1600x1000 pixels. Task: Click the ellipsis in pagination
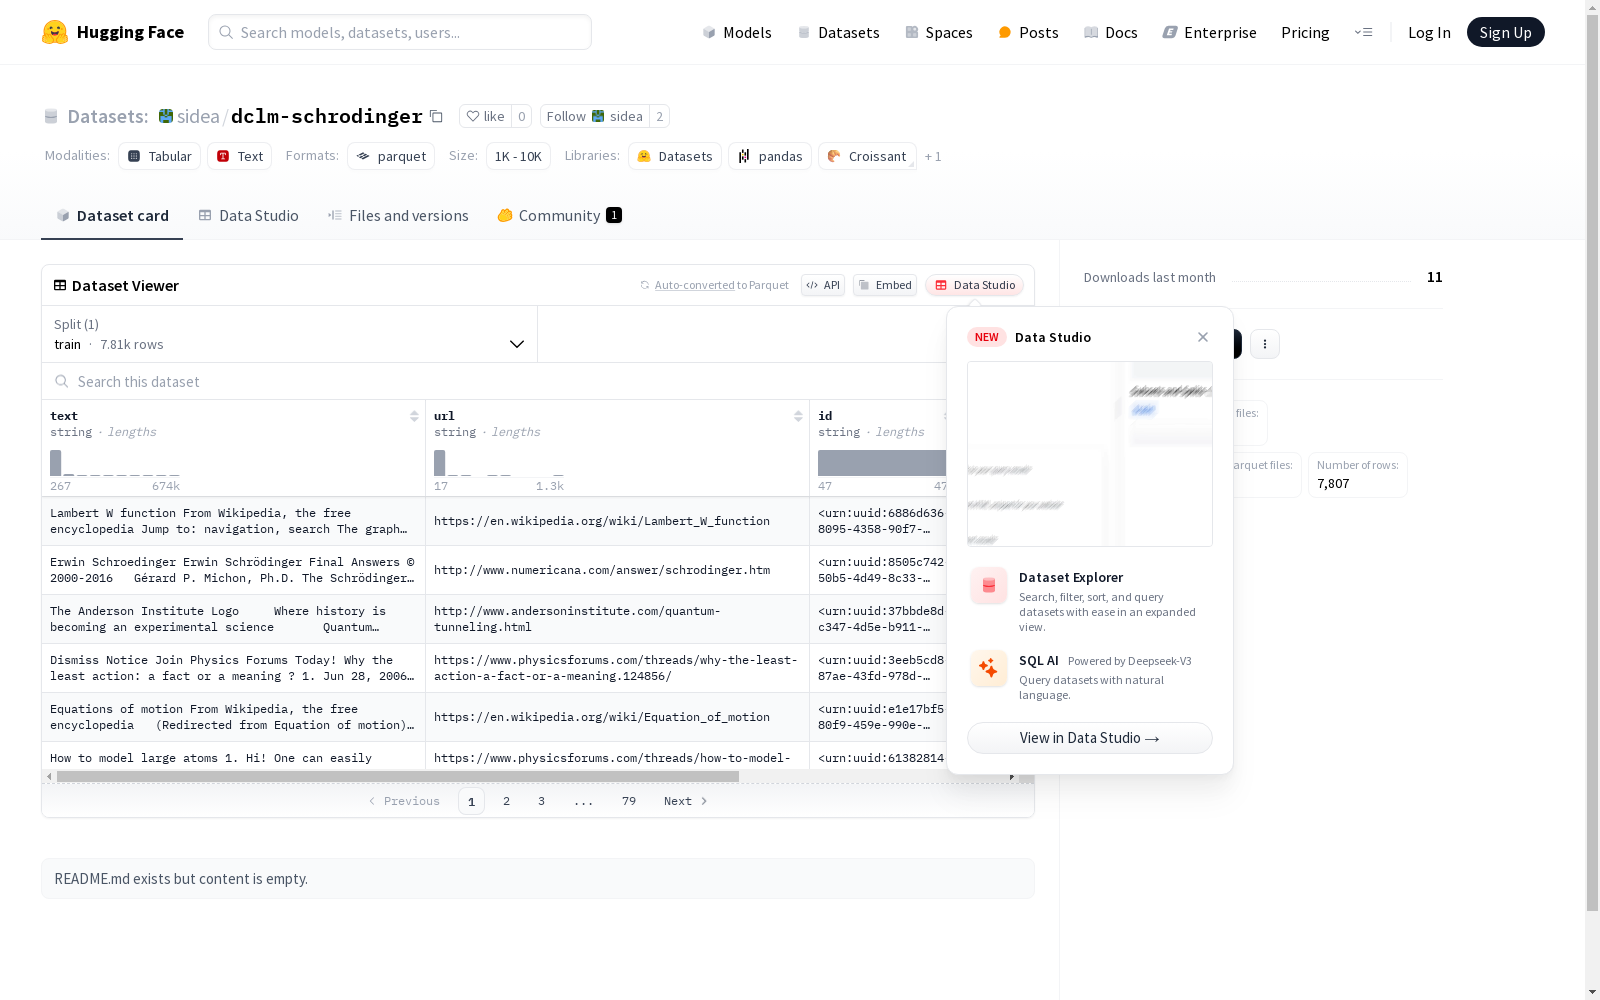(x=584, y=801)
